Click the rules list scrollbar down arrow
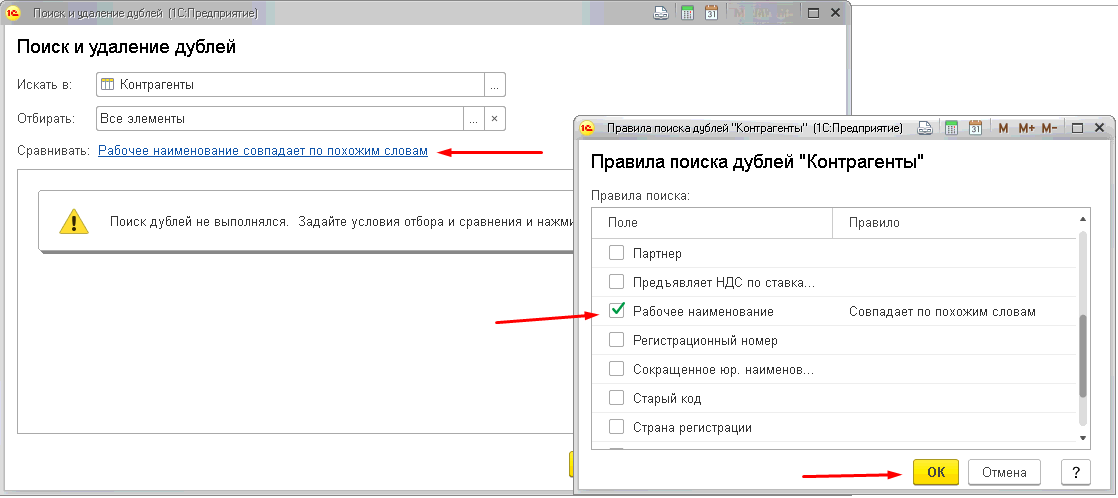Screen dimensions: 1118x498 click(1083, 438)
